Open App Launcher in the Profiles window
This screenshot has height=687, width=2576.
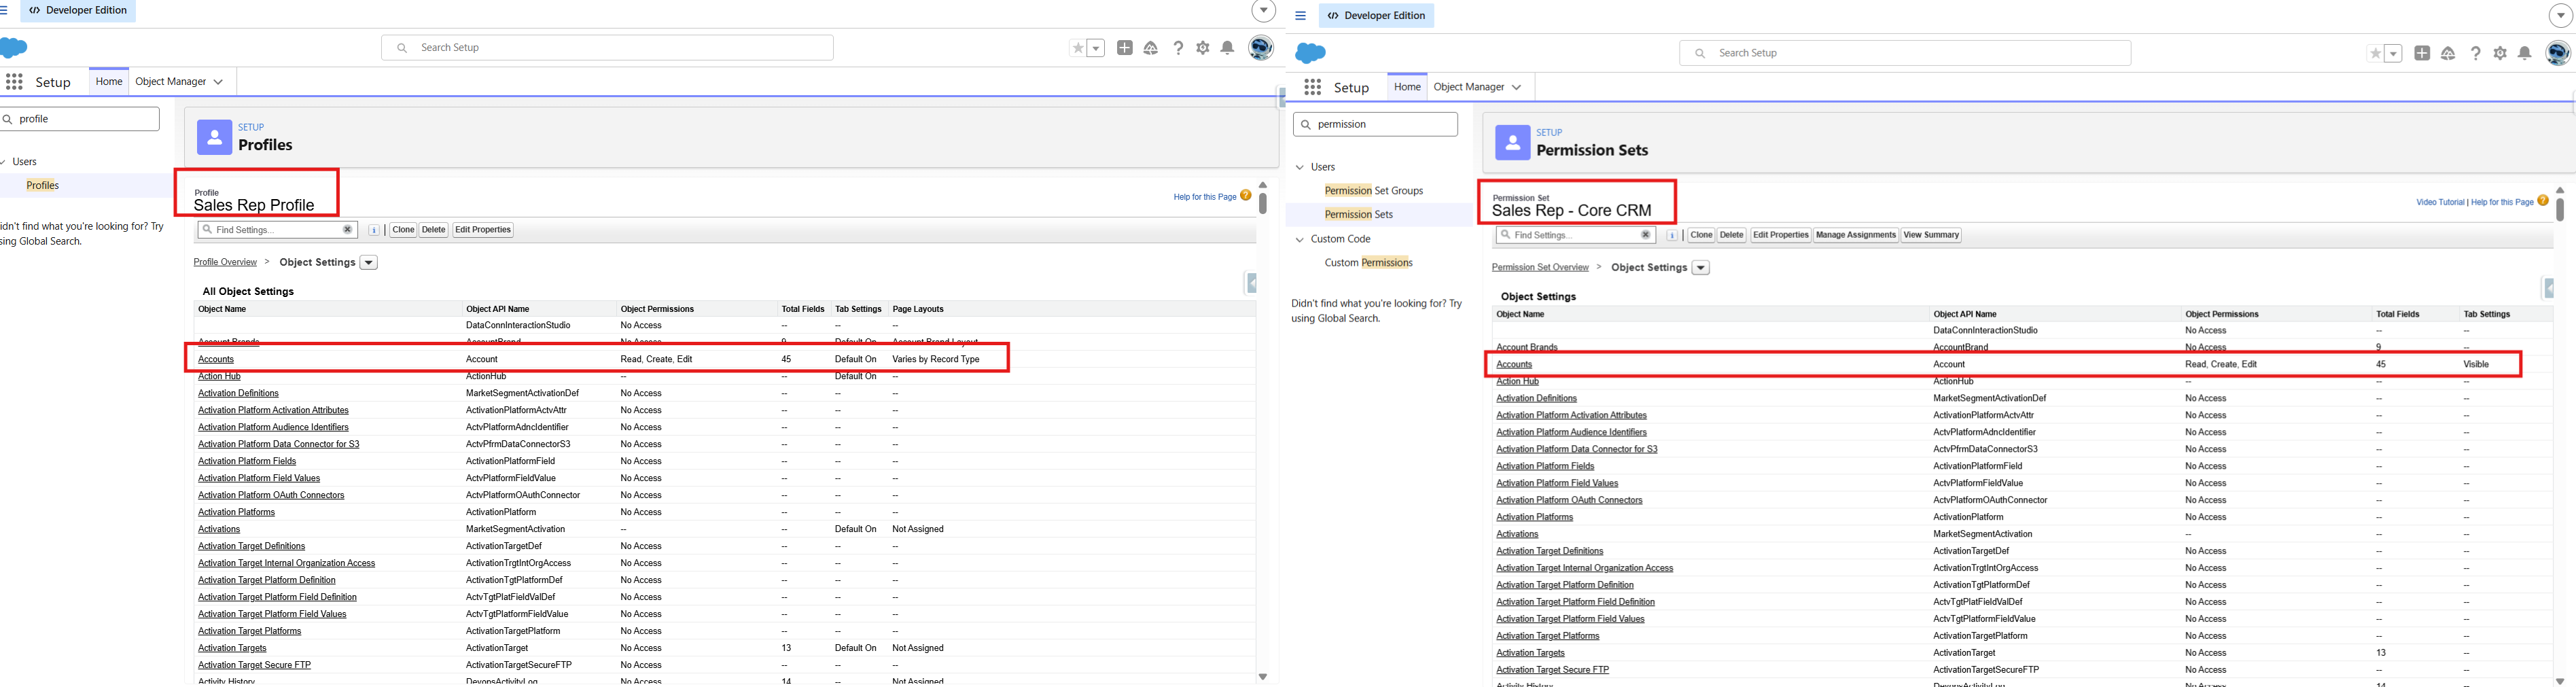pos(14,82)
